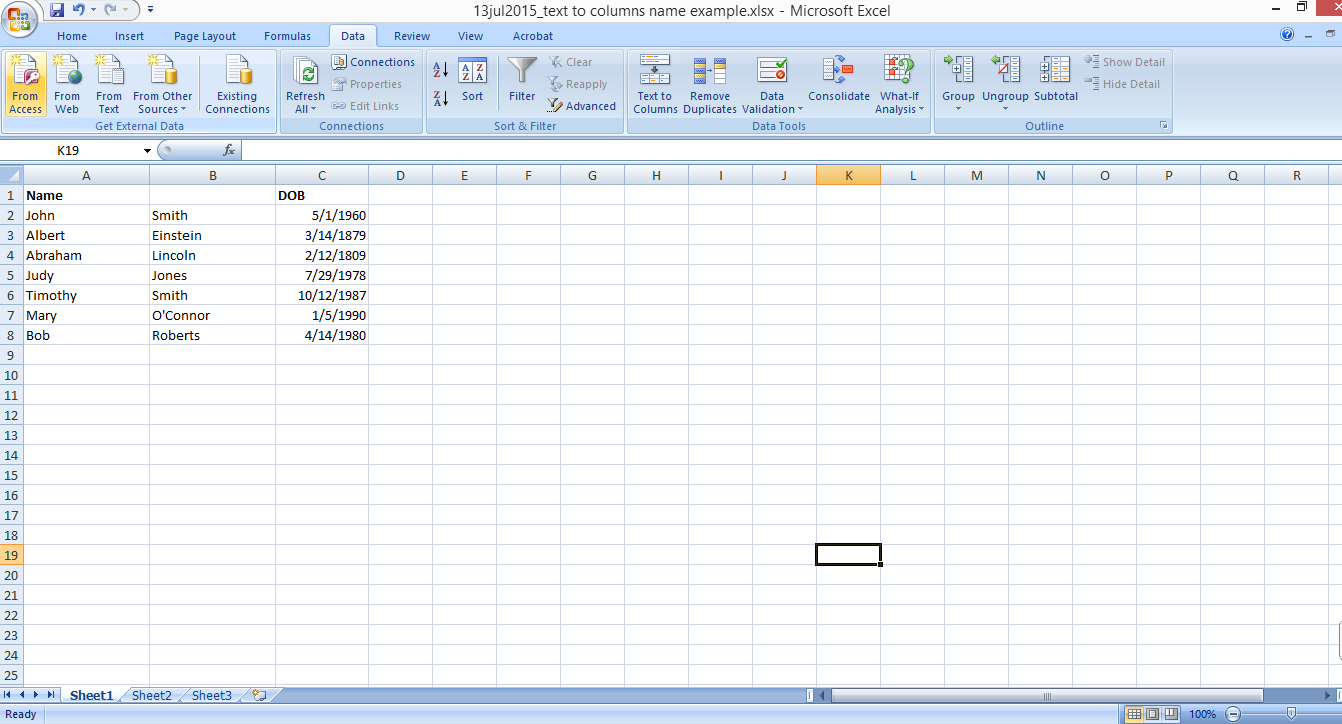Expand the From Other Sources menu

click(x=162, y=84)
